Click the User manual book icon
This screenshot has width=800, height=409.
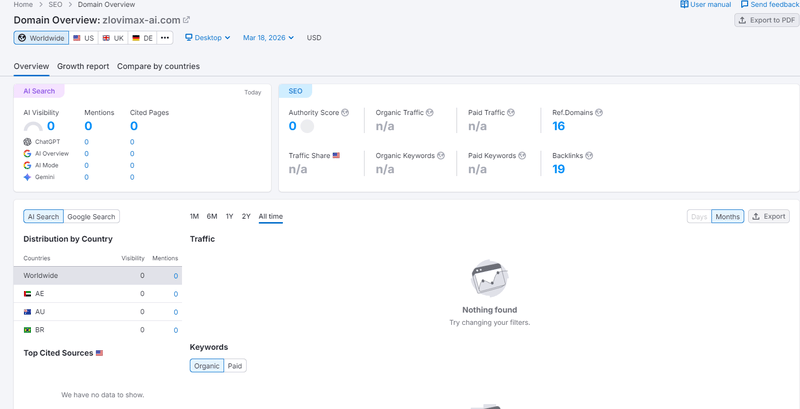pos(684,5)
